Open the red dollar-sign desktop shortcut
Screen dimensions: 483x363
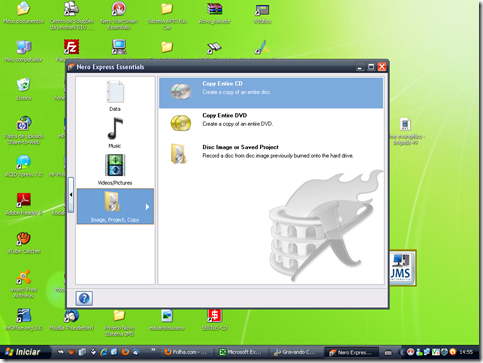click(214, 319)
